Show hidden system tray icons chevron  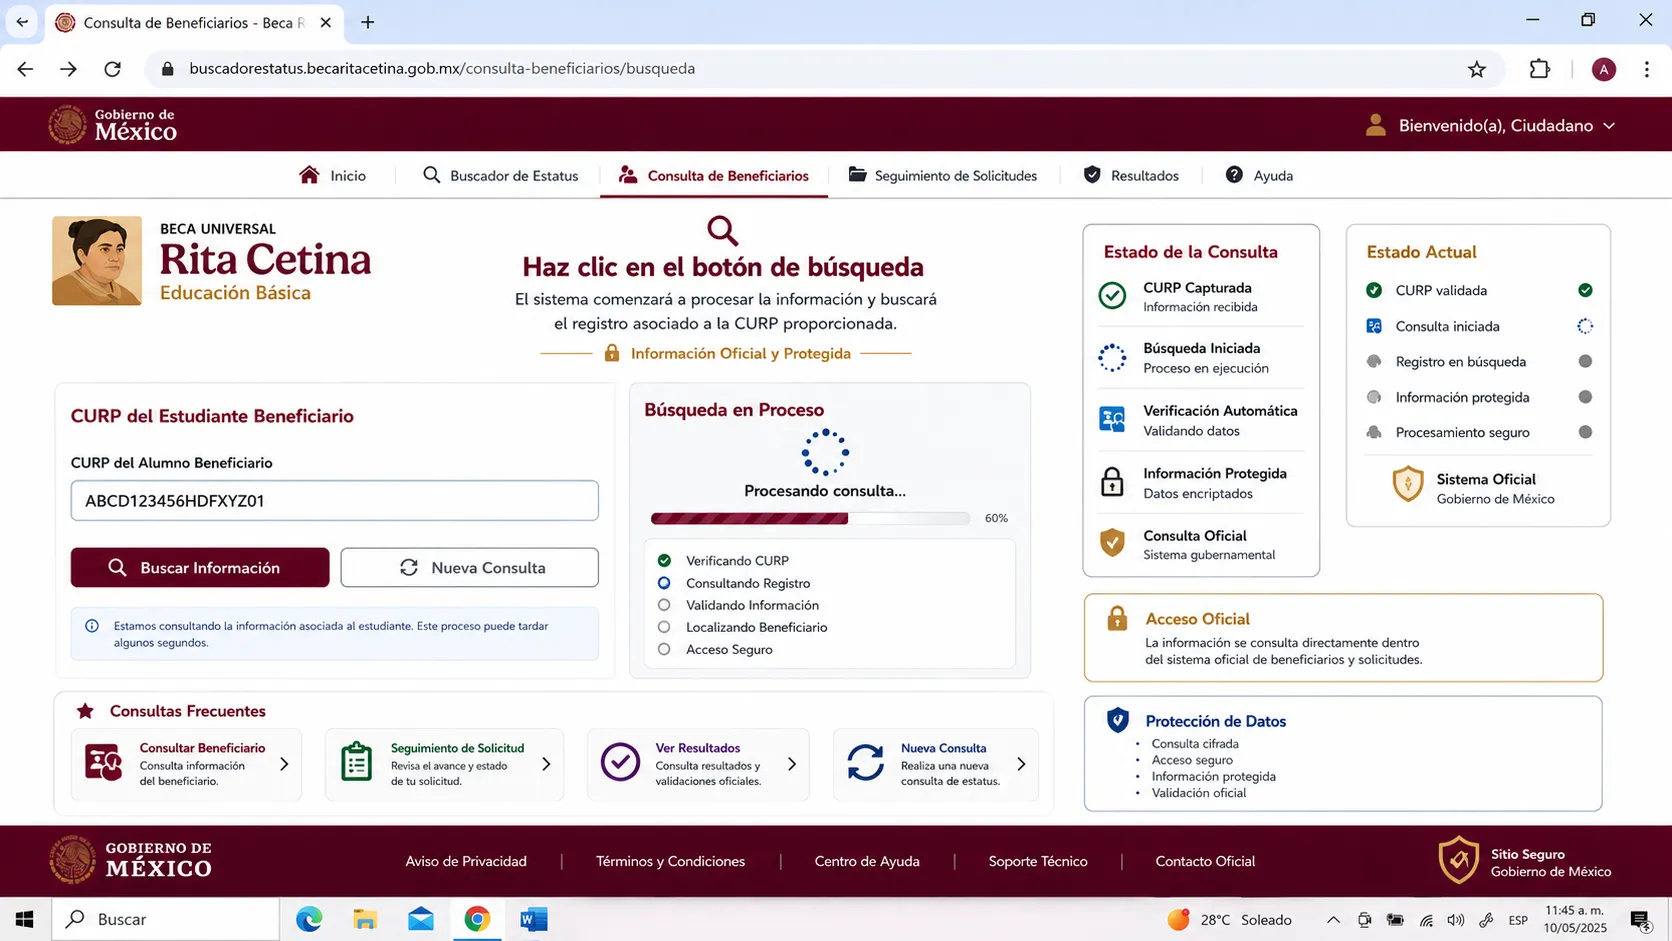[1333, 920]
